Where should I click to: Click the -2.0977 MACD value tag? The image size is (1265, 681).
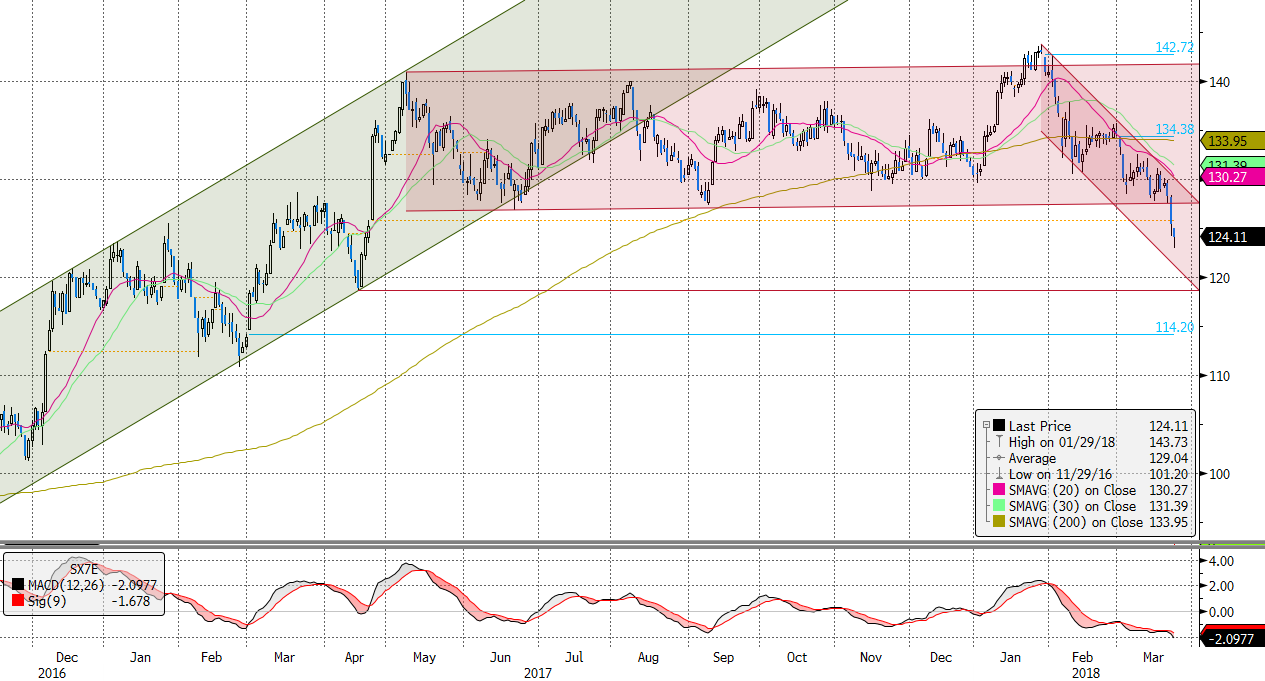coord(1232,638)
